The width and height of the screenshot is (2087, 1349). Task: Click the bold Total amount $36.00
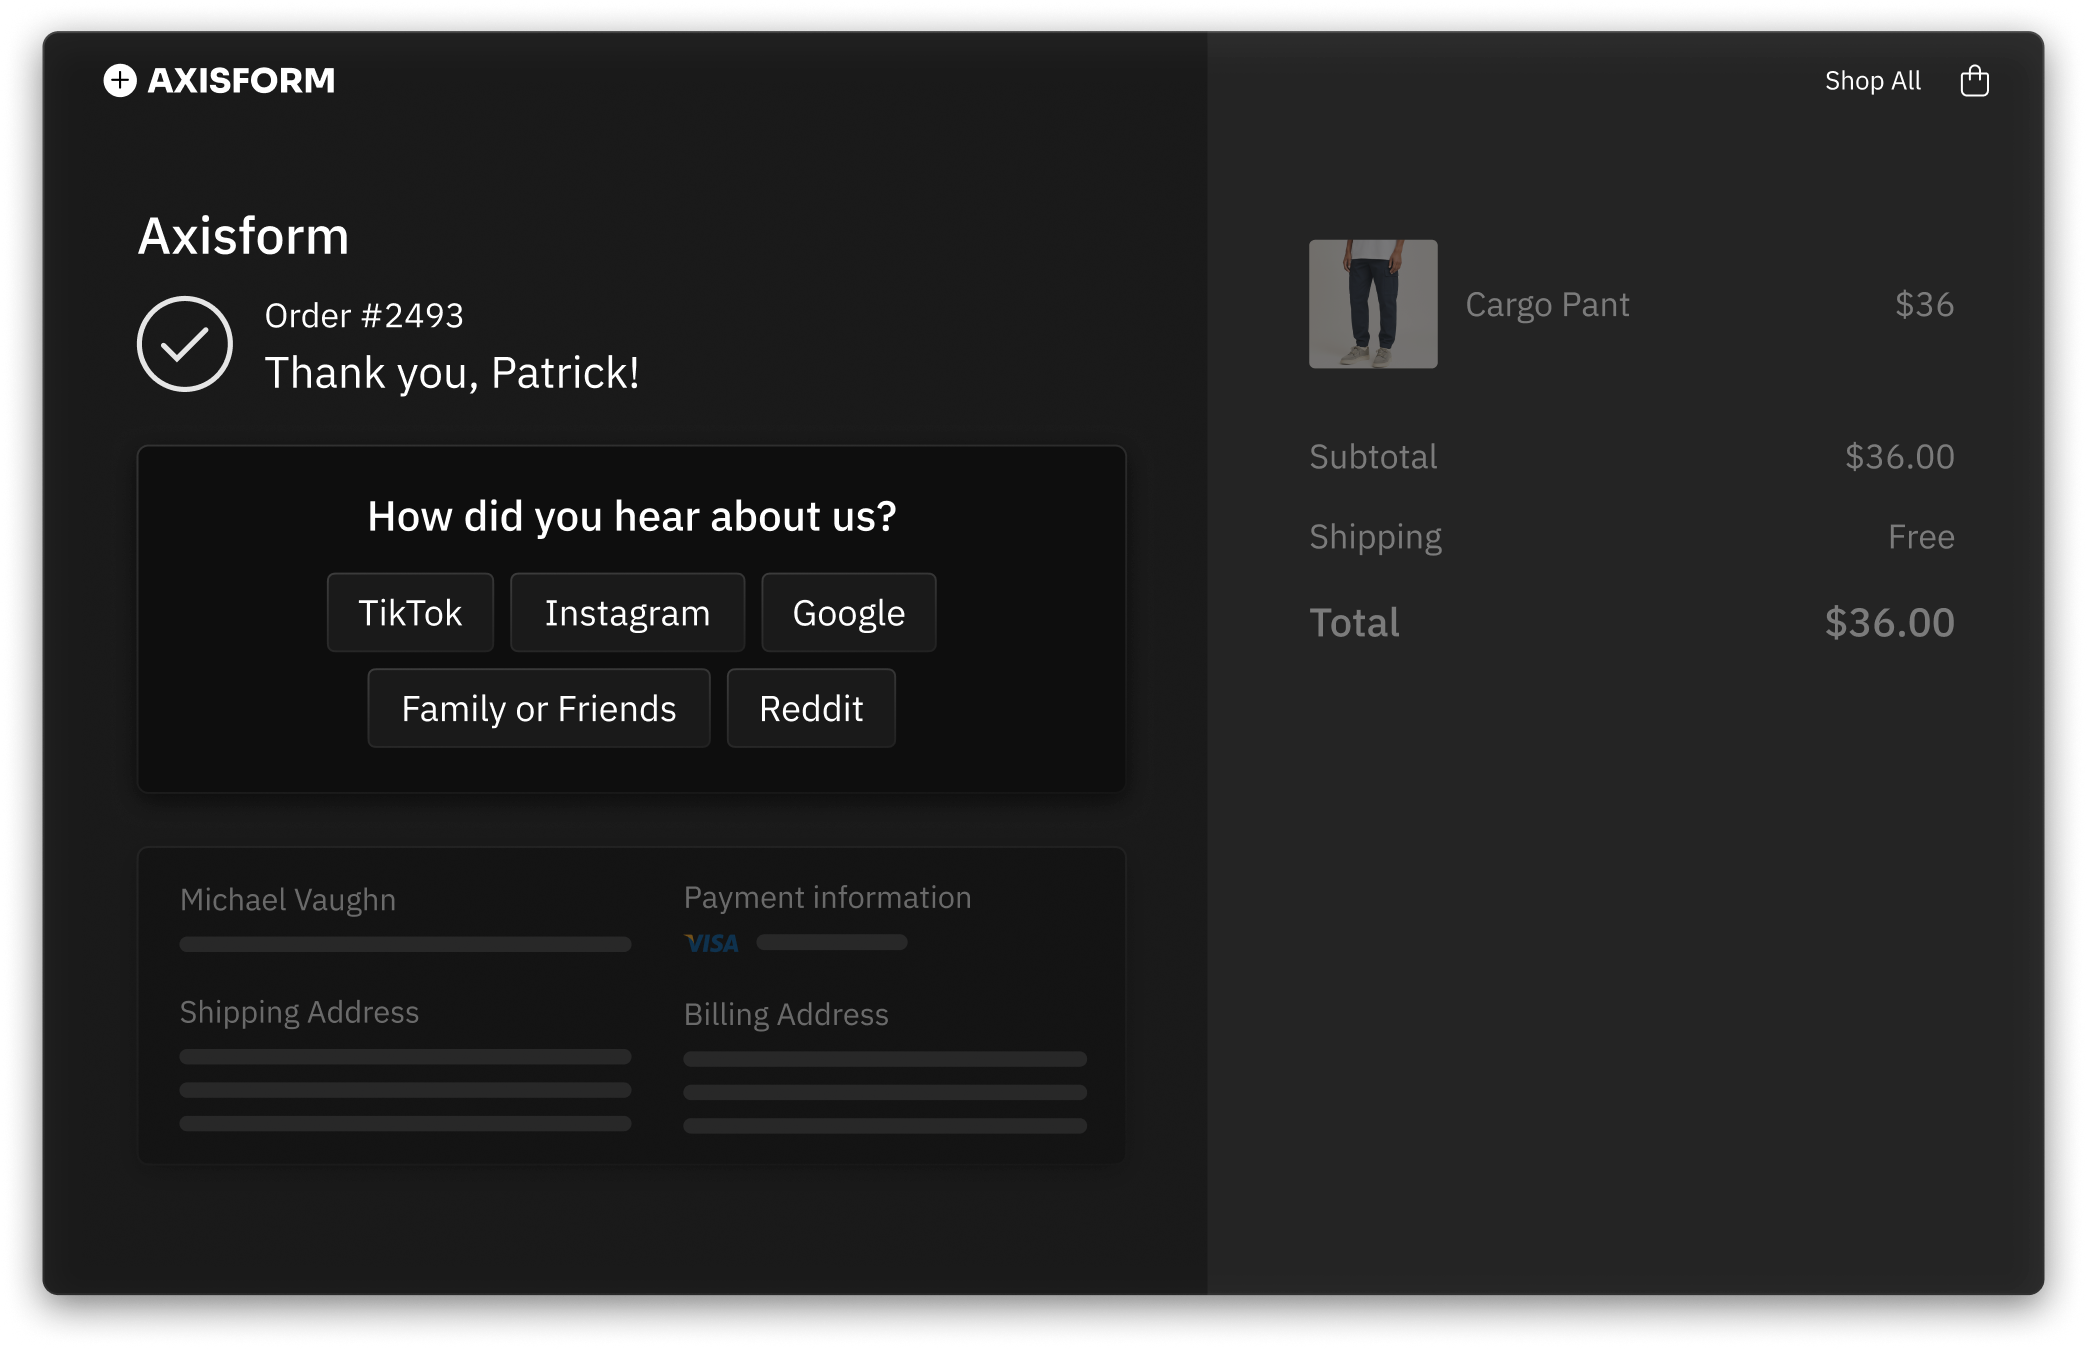(x=1889, y=622)
